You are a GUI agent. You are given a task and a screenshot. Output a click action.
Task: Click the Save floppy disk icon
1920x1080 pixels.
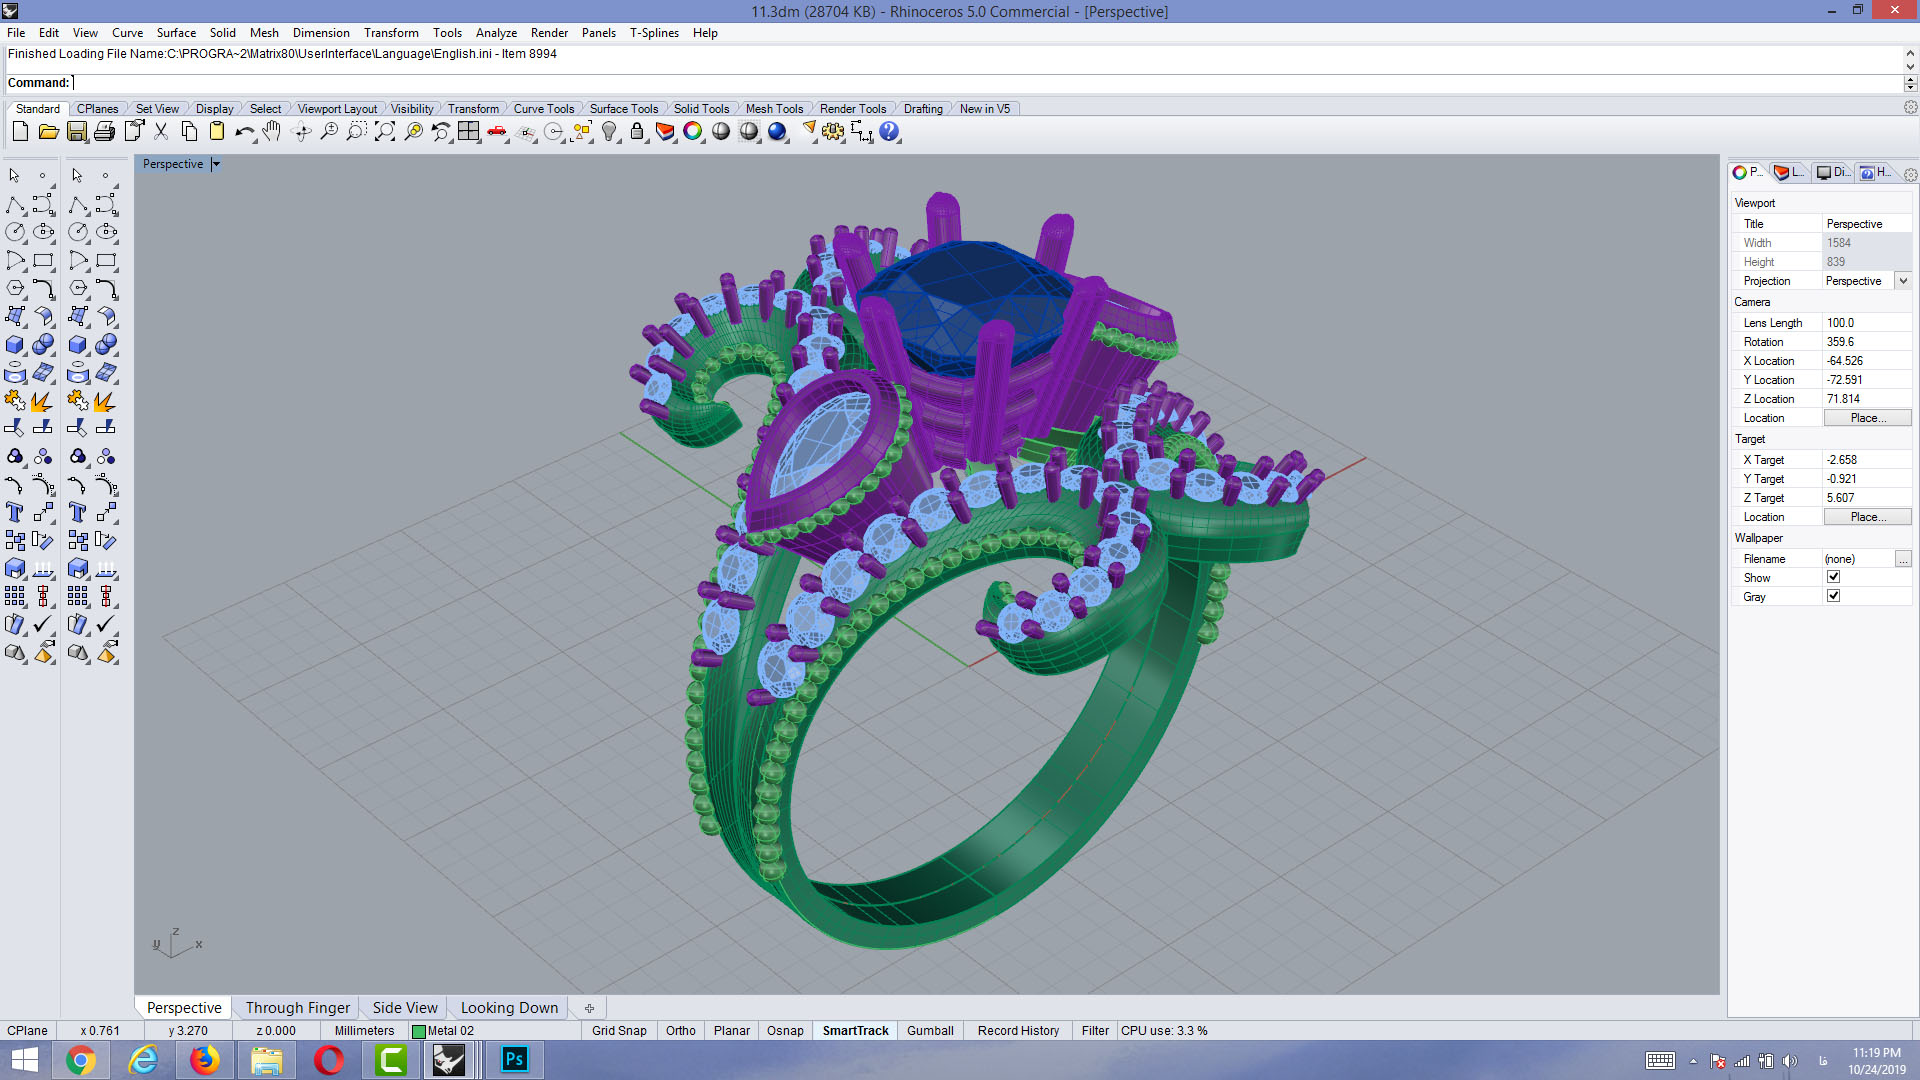[x=76, y=132]
